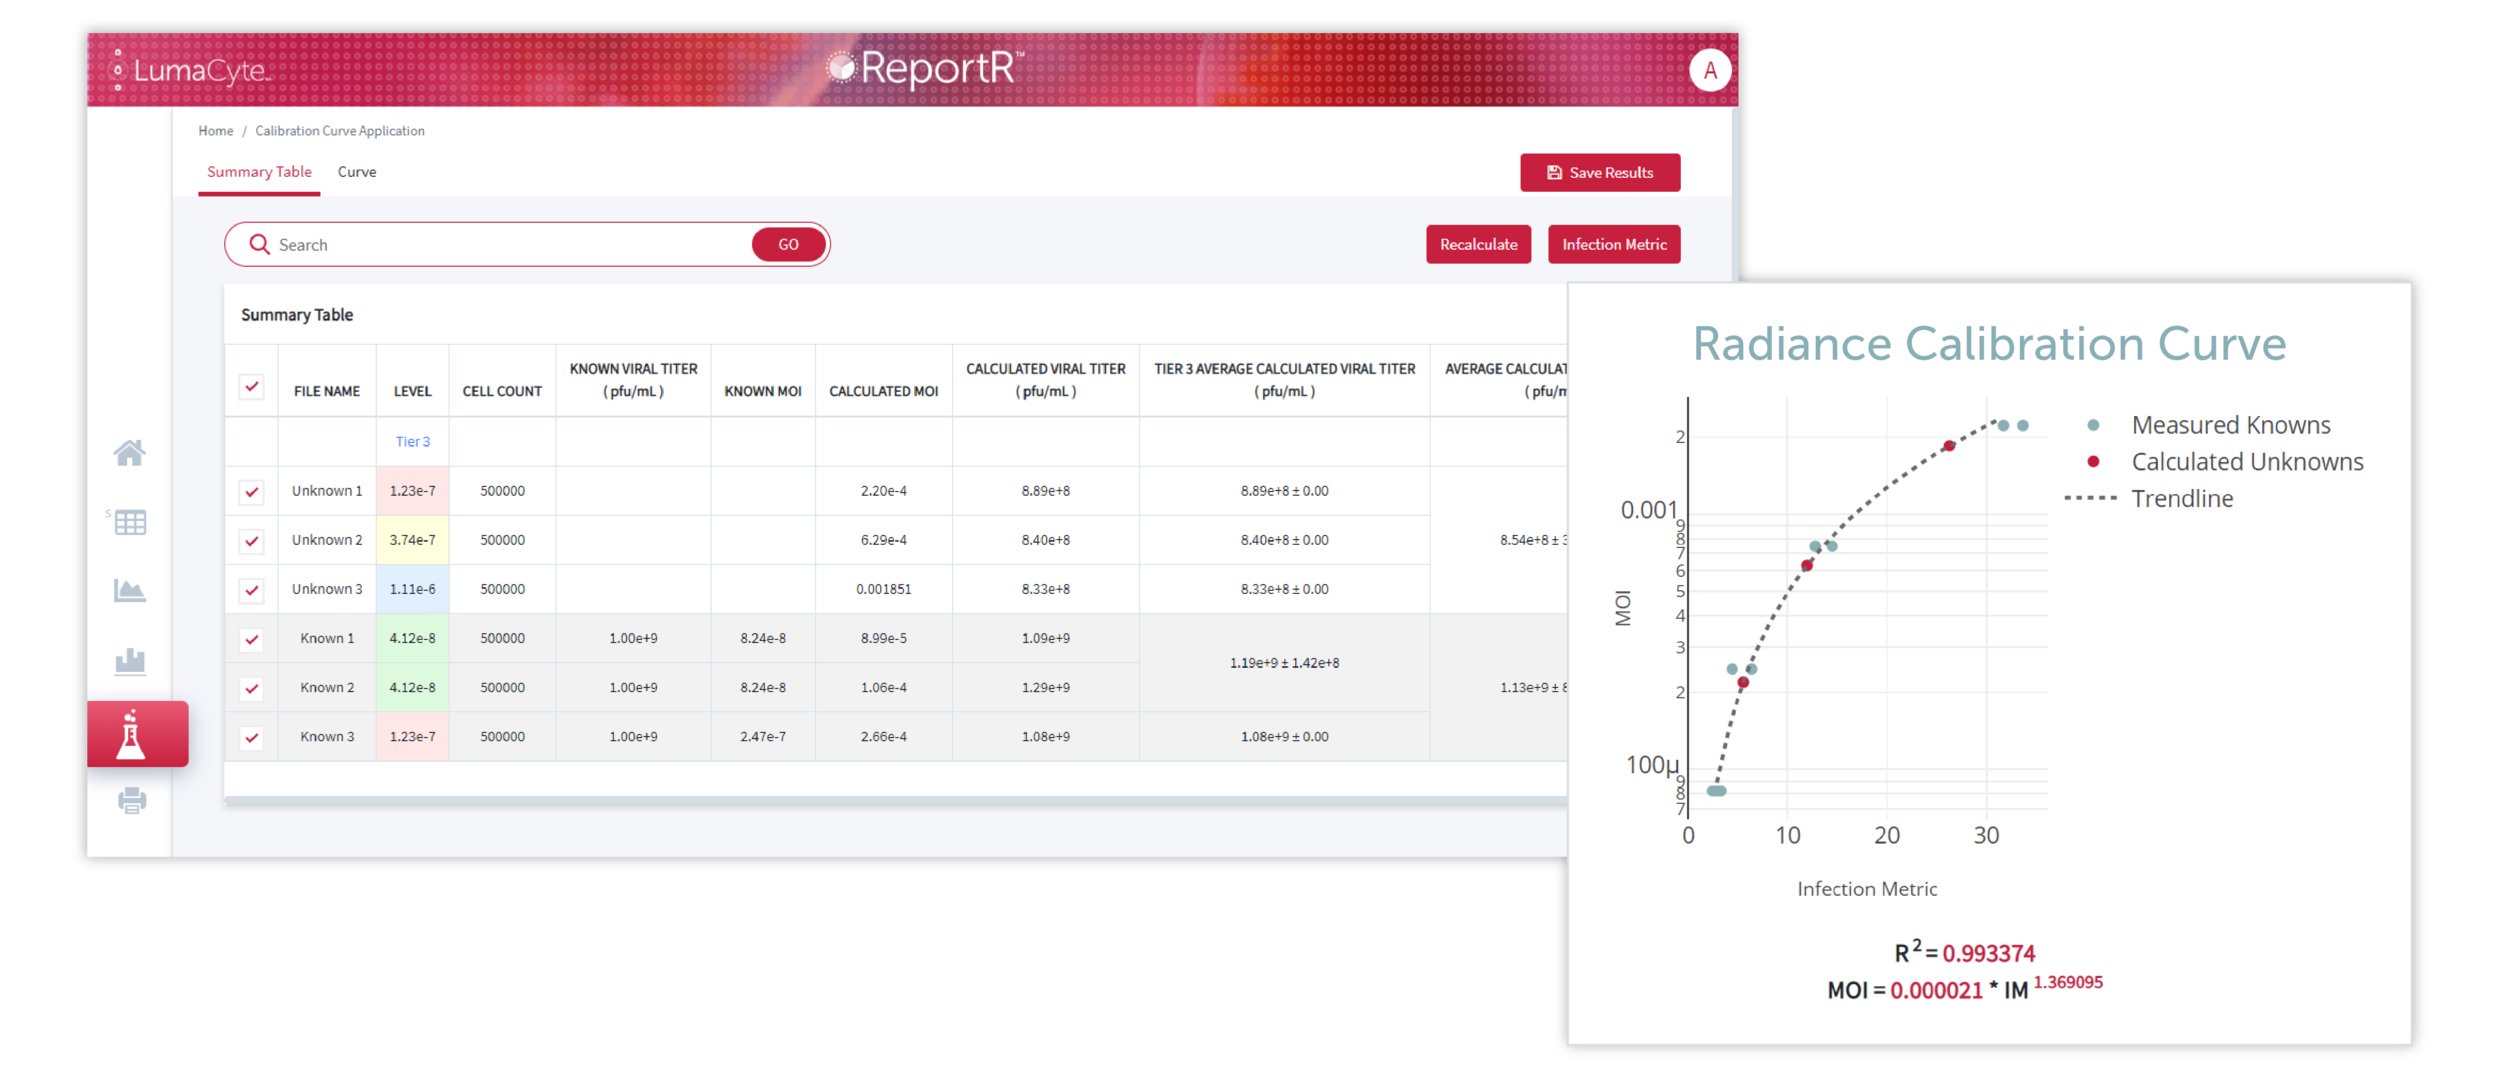Click the Save Results button

tap(1599, 173)
